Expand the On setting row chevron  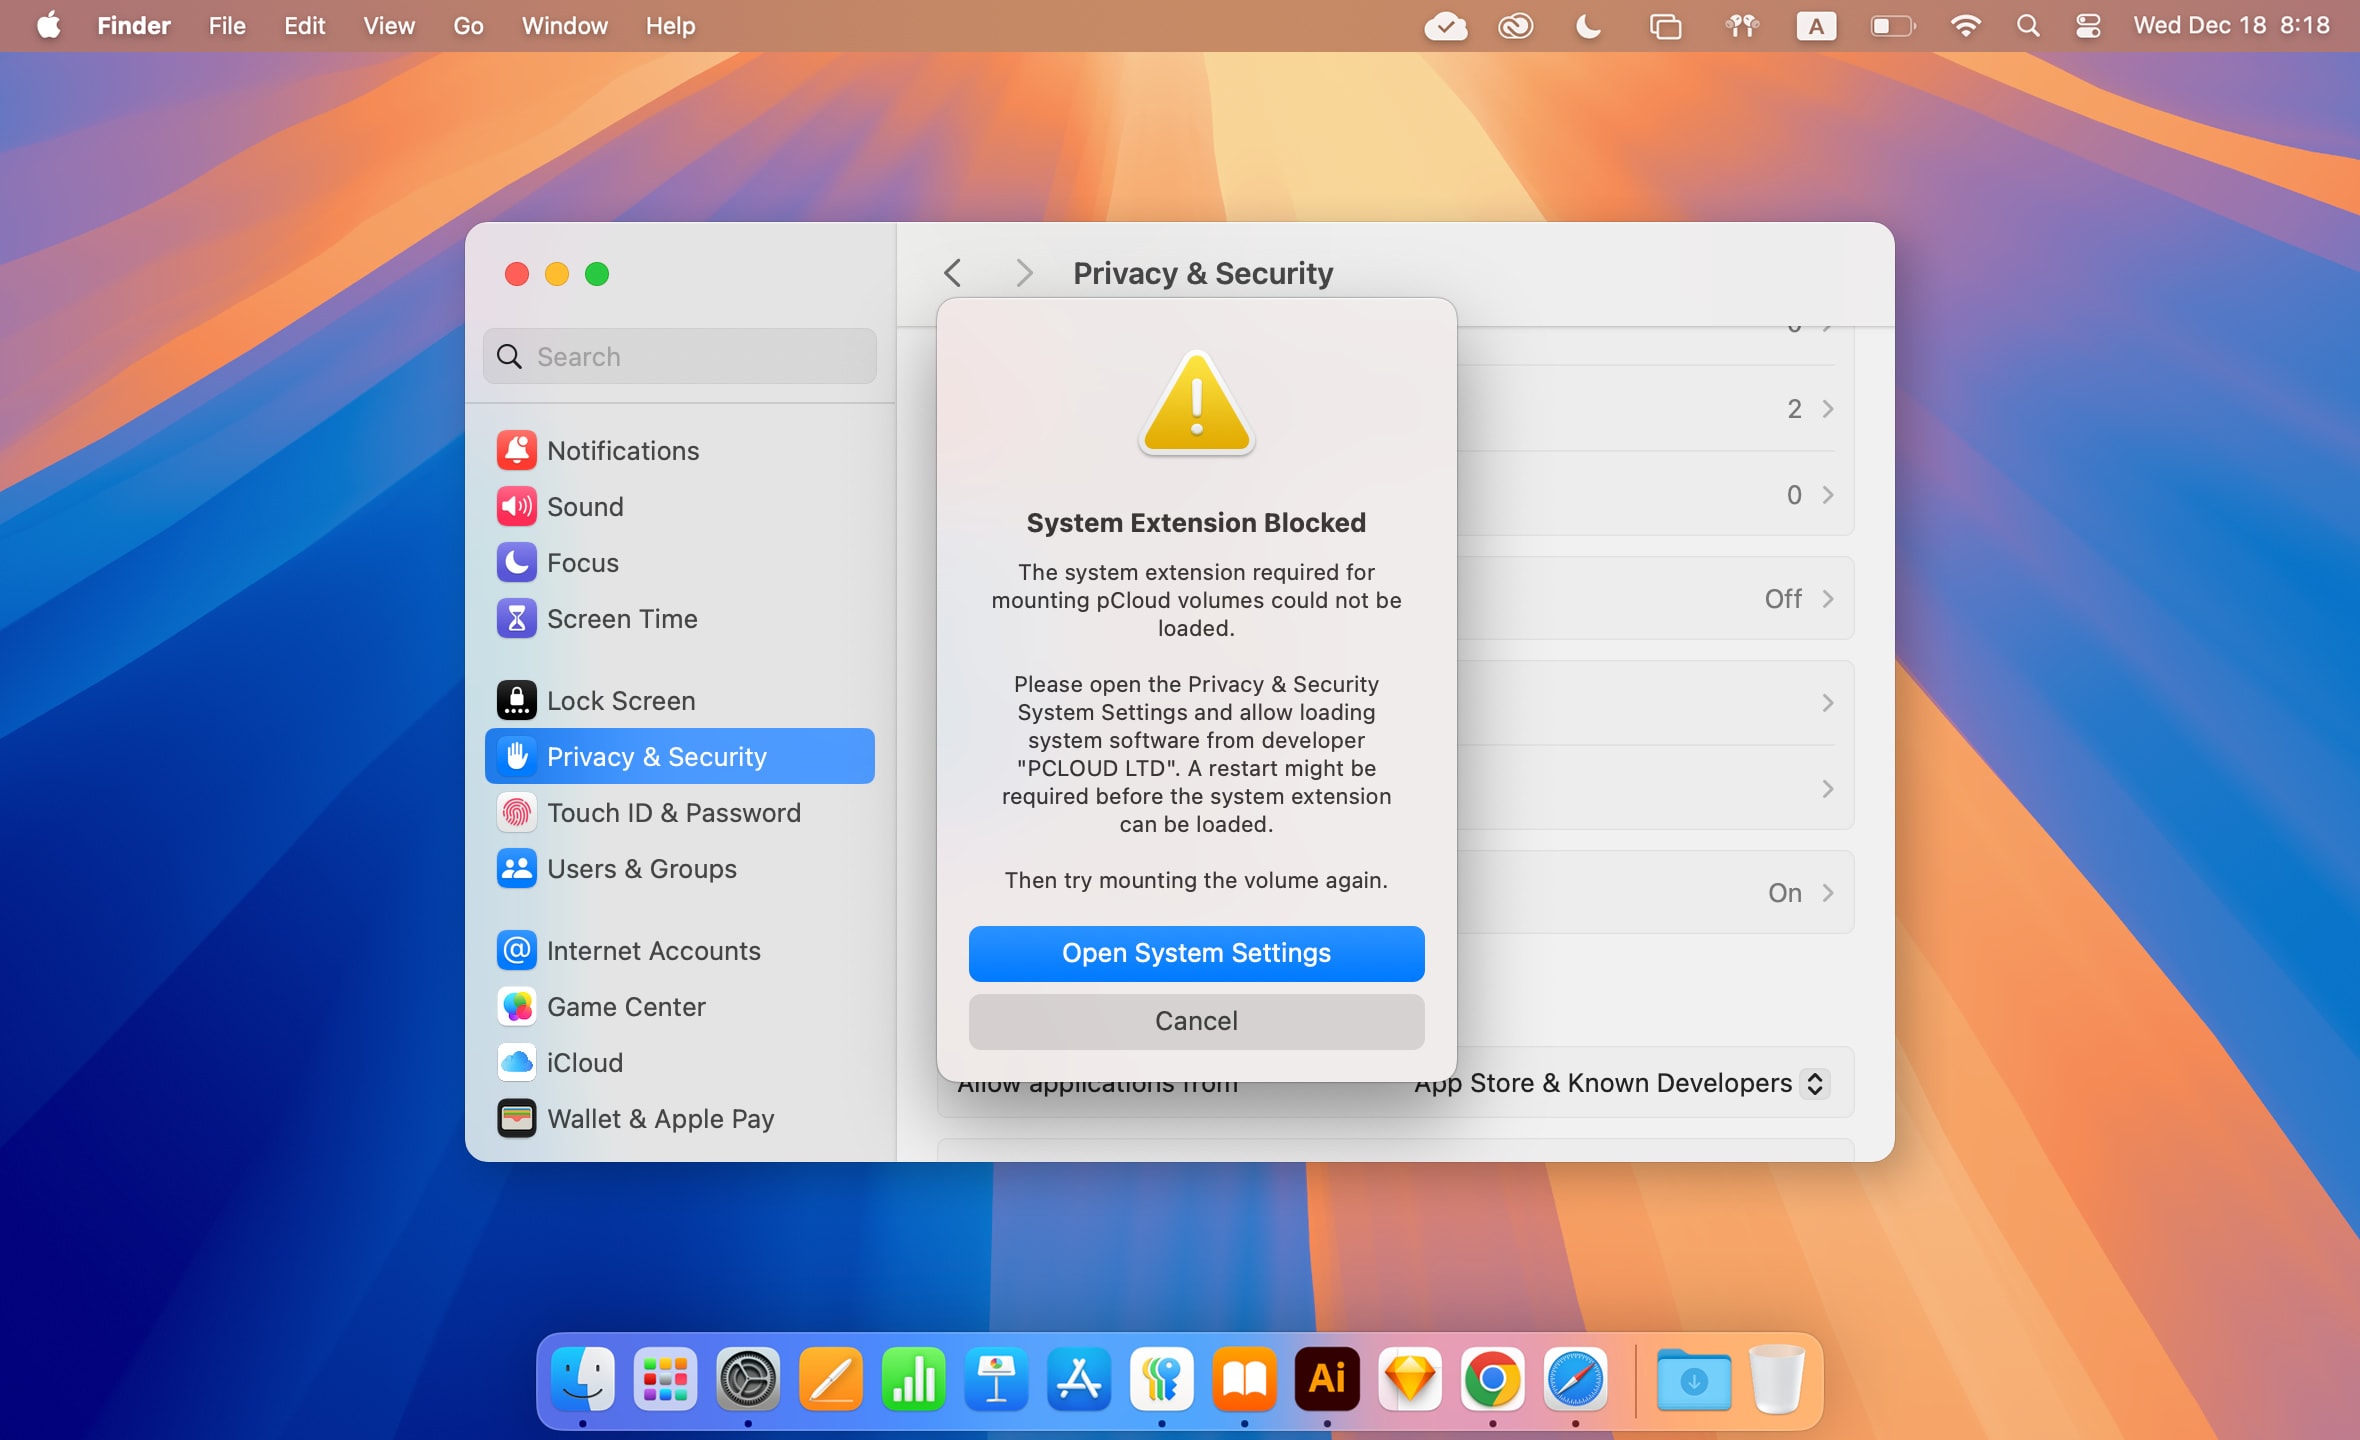pos(1828,892)
